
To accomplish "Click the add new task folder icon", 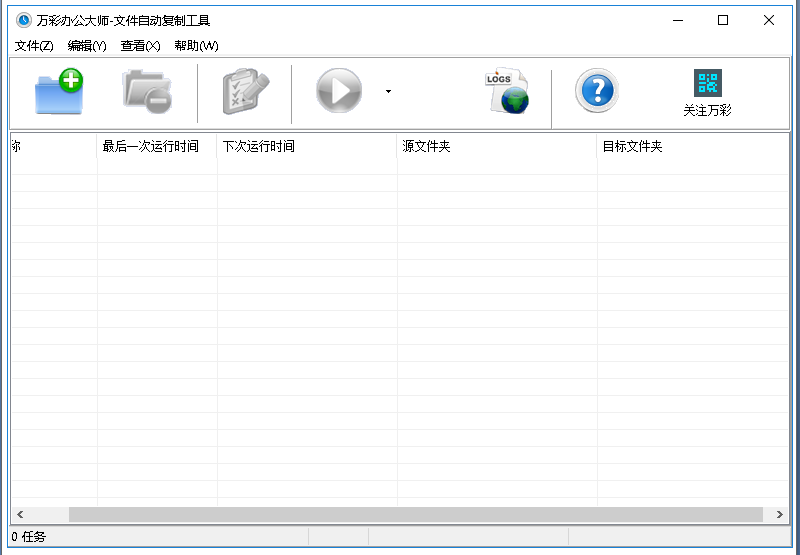I will [59, 92].
